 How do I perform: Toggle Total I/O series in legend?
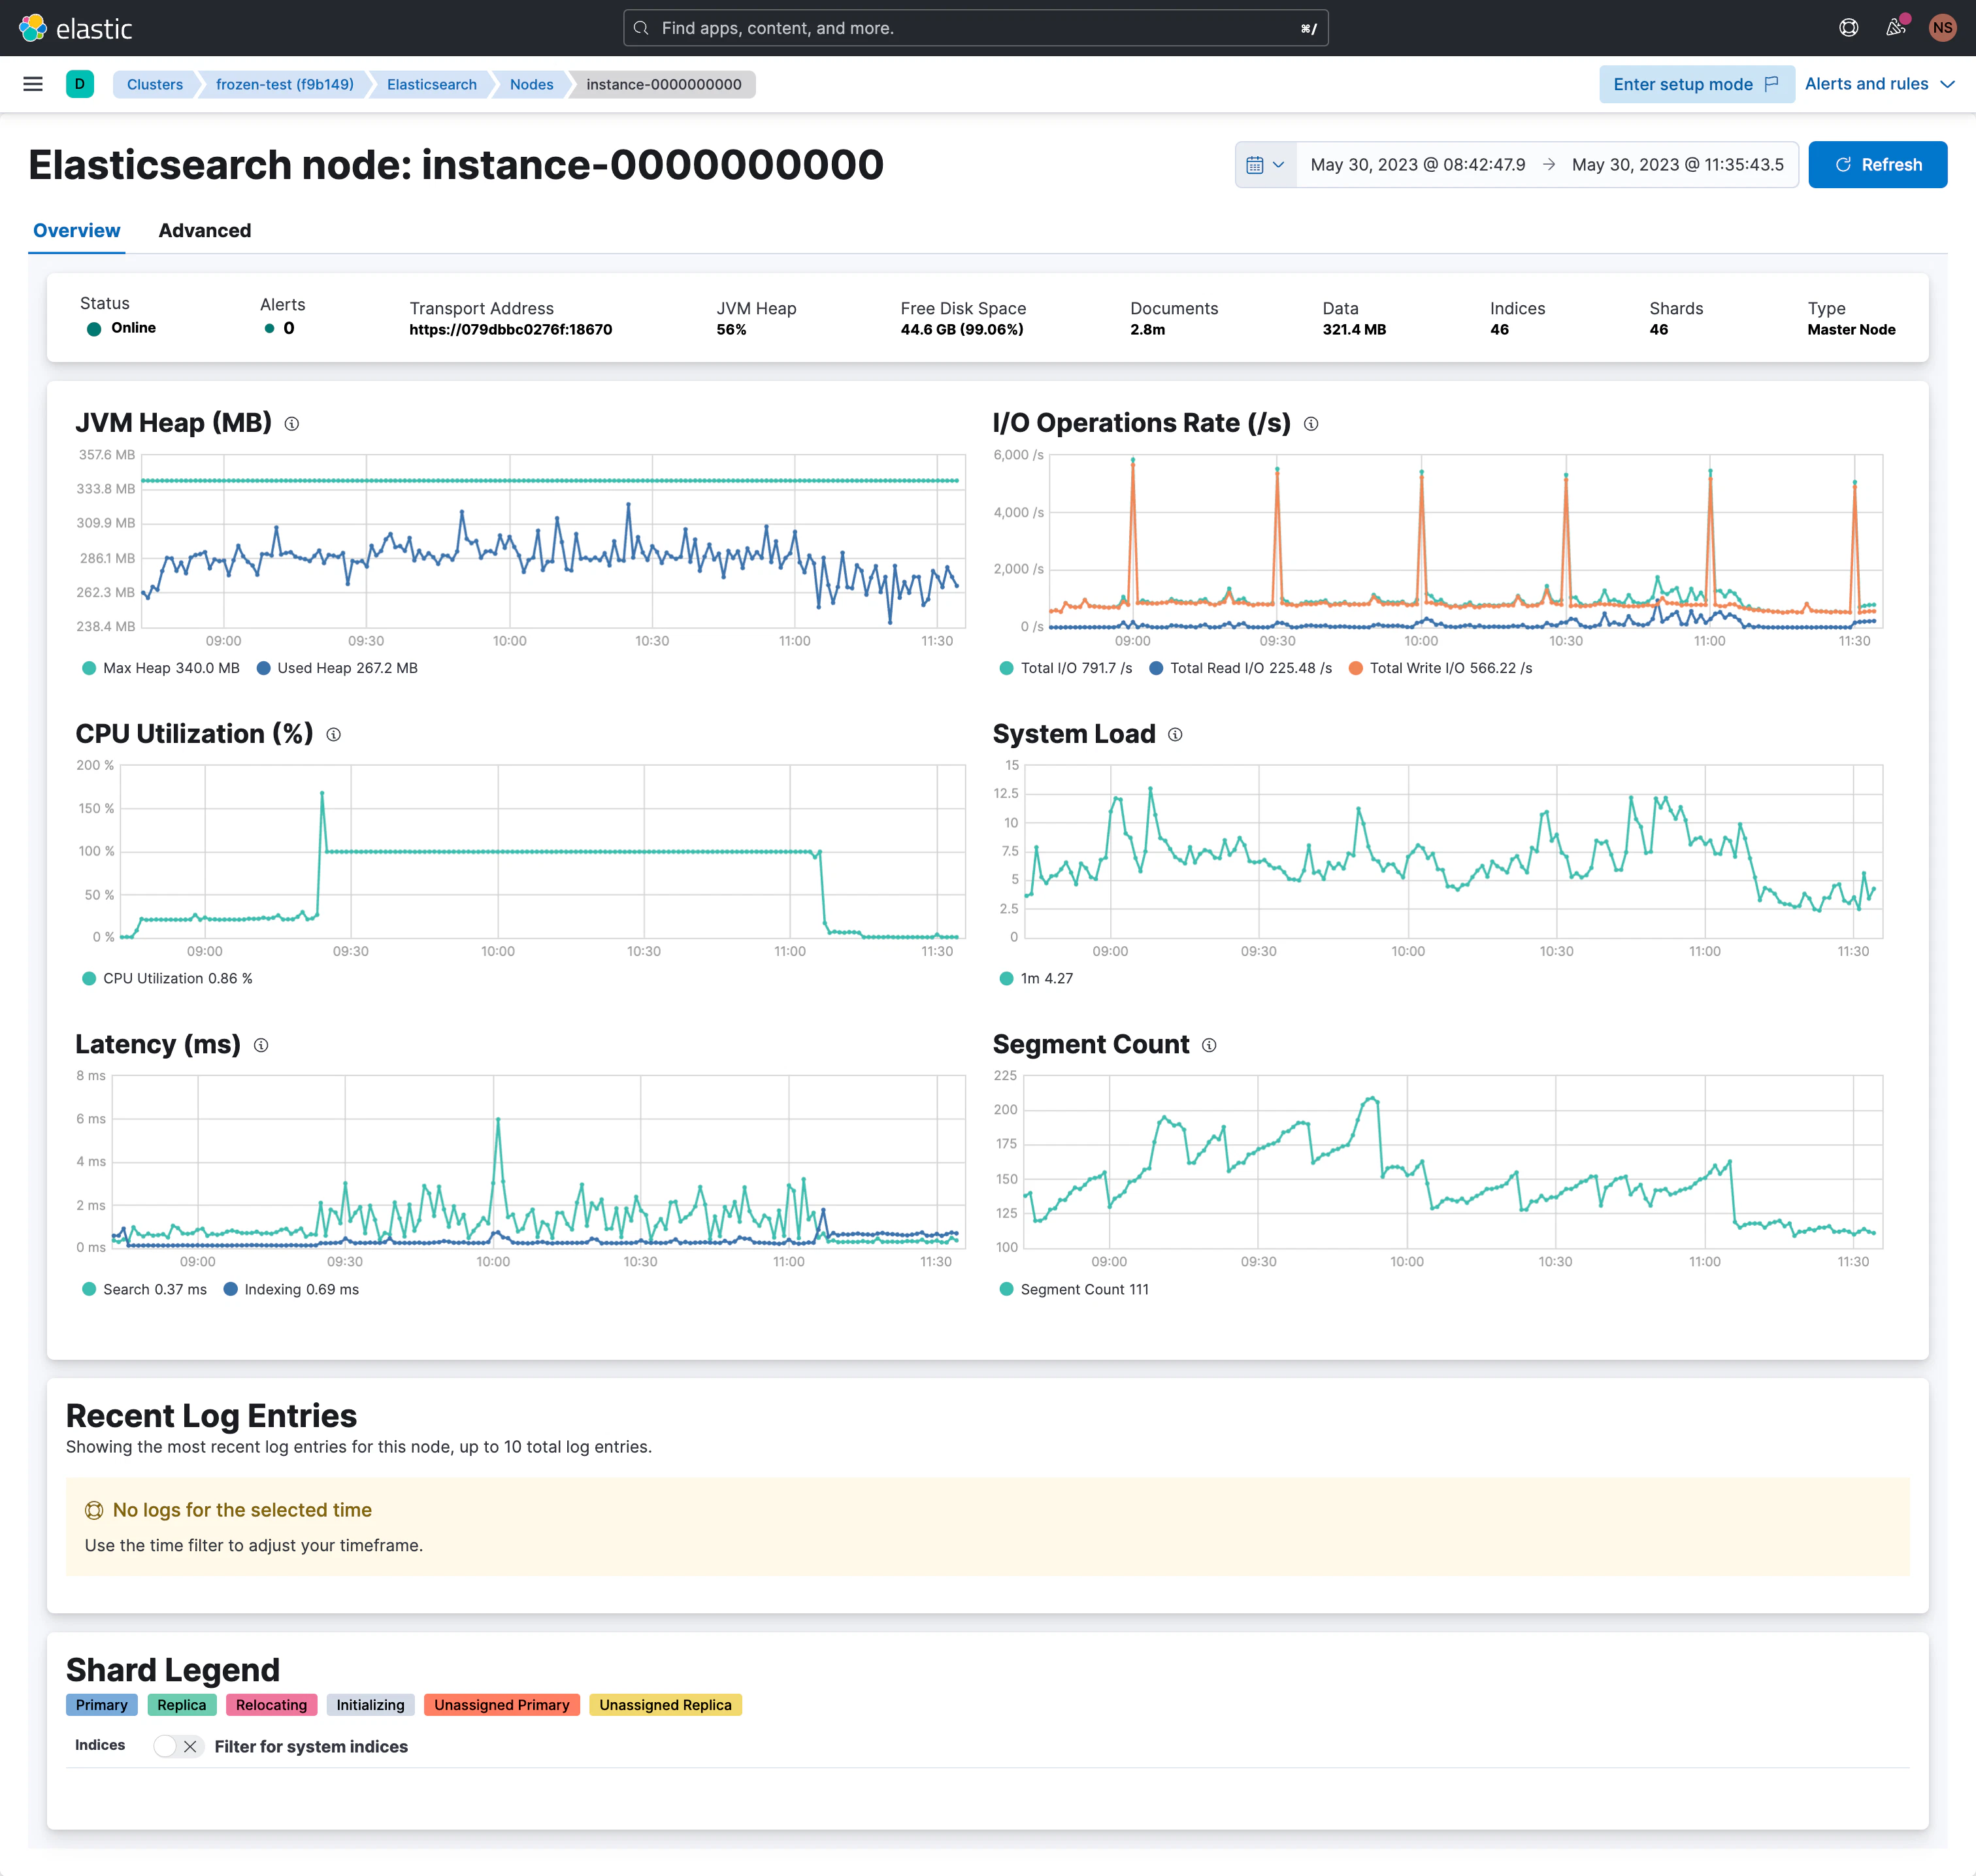(x=1066, y=668)
